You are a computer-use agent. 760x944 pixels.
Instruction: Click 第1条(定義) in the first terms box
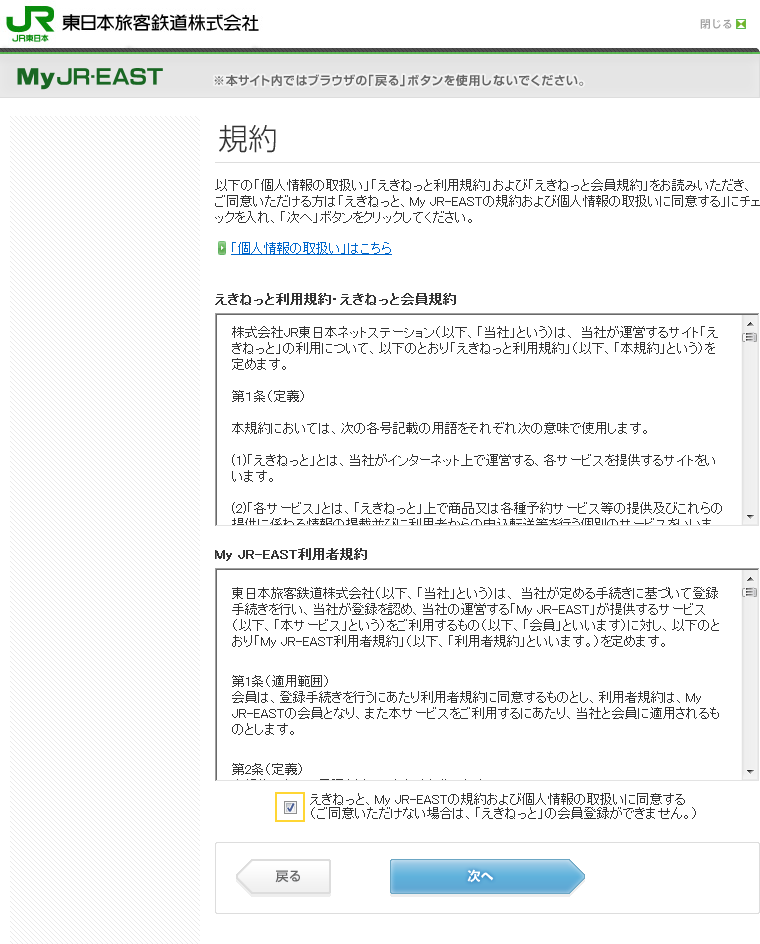tap(268, 396)
